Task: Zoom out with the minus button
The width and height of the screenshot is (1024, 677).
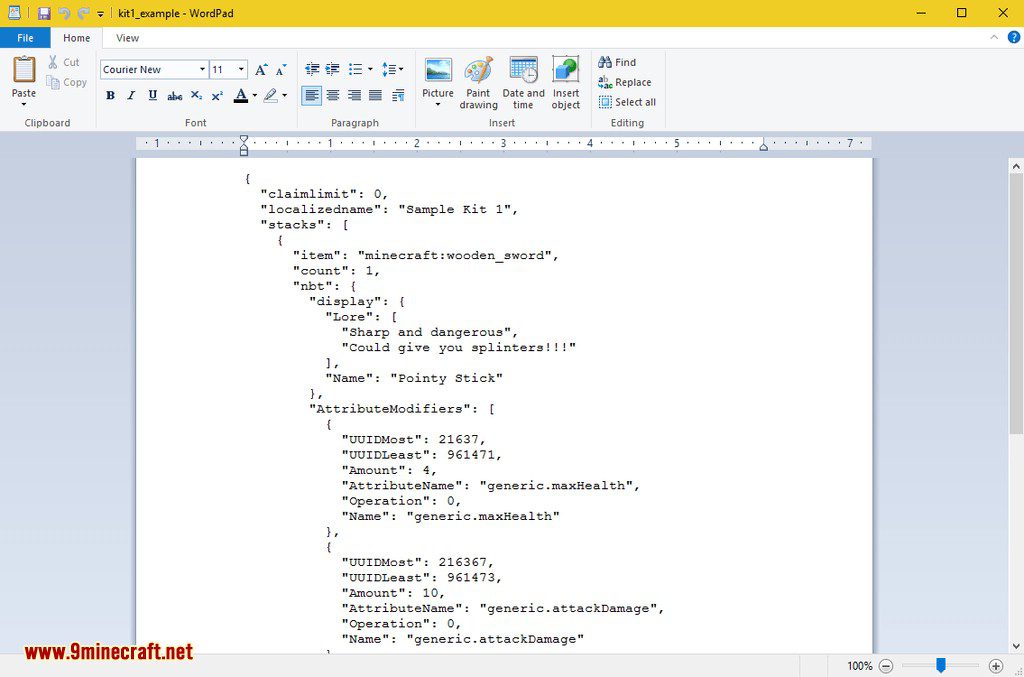Action: coord(886,666)
